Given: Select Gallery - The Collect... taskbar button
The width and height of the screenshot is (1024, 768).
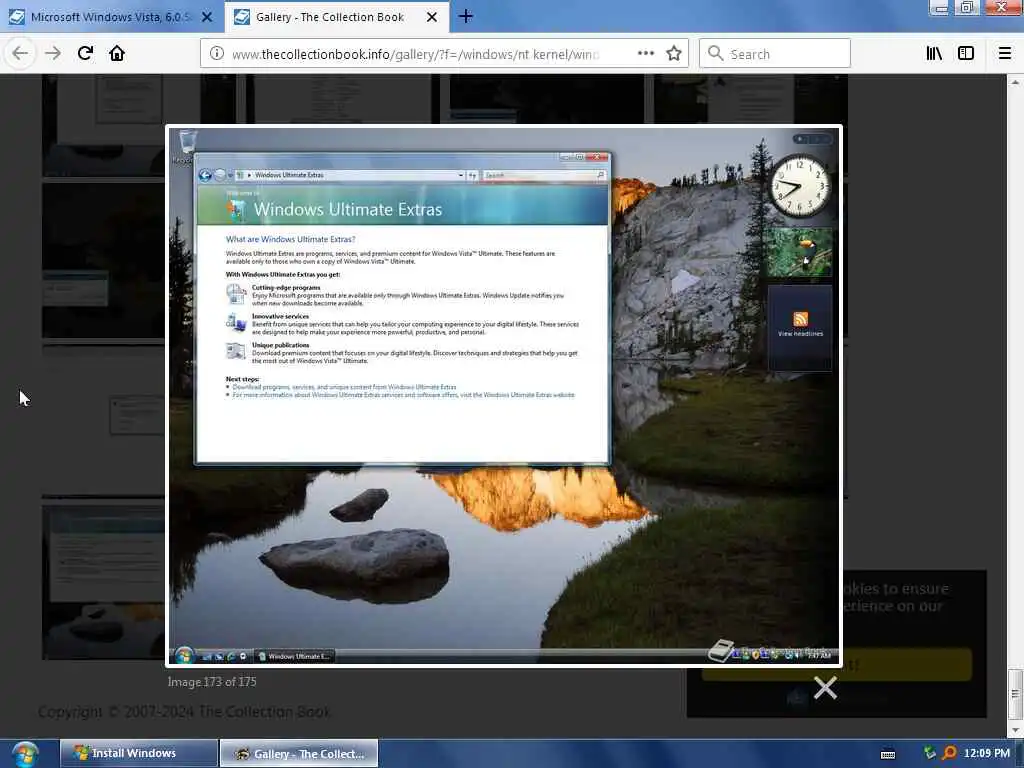Looking at the screenshot, I should [299, 754].
